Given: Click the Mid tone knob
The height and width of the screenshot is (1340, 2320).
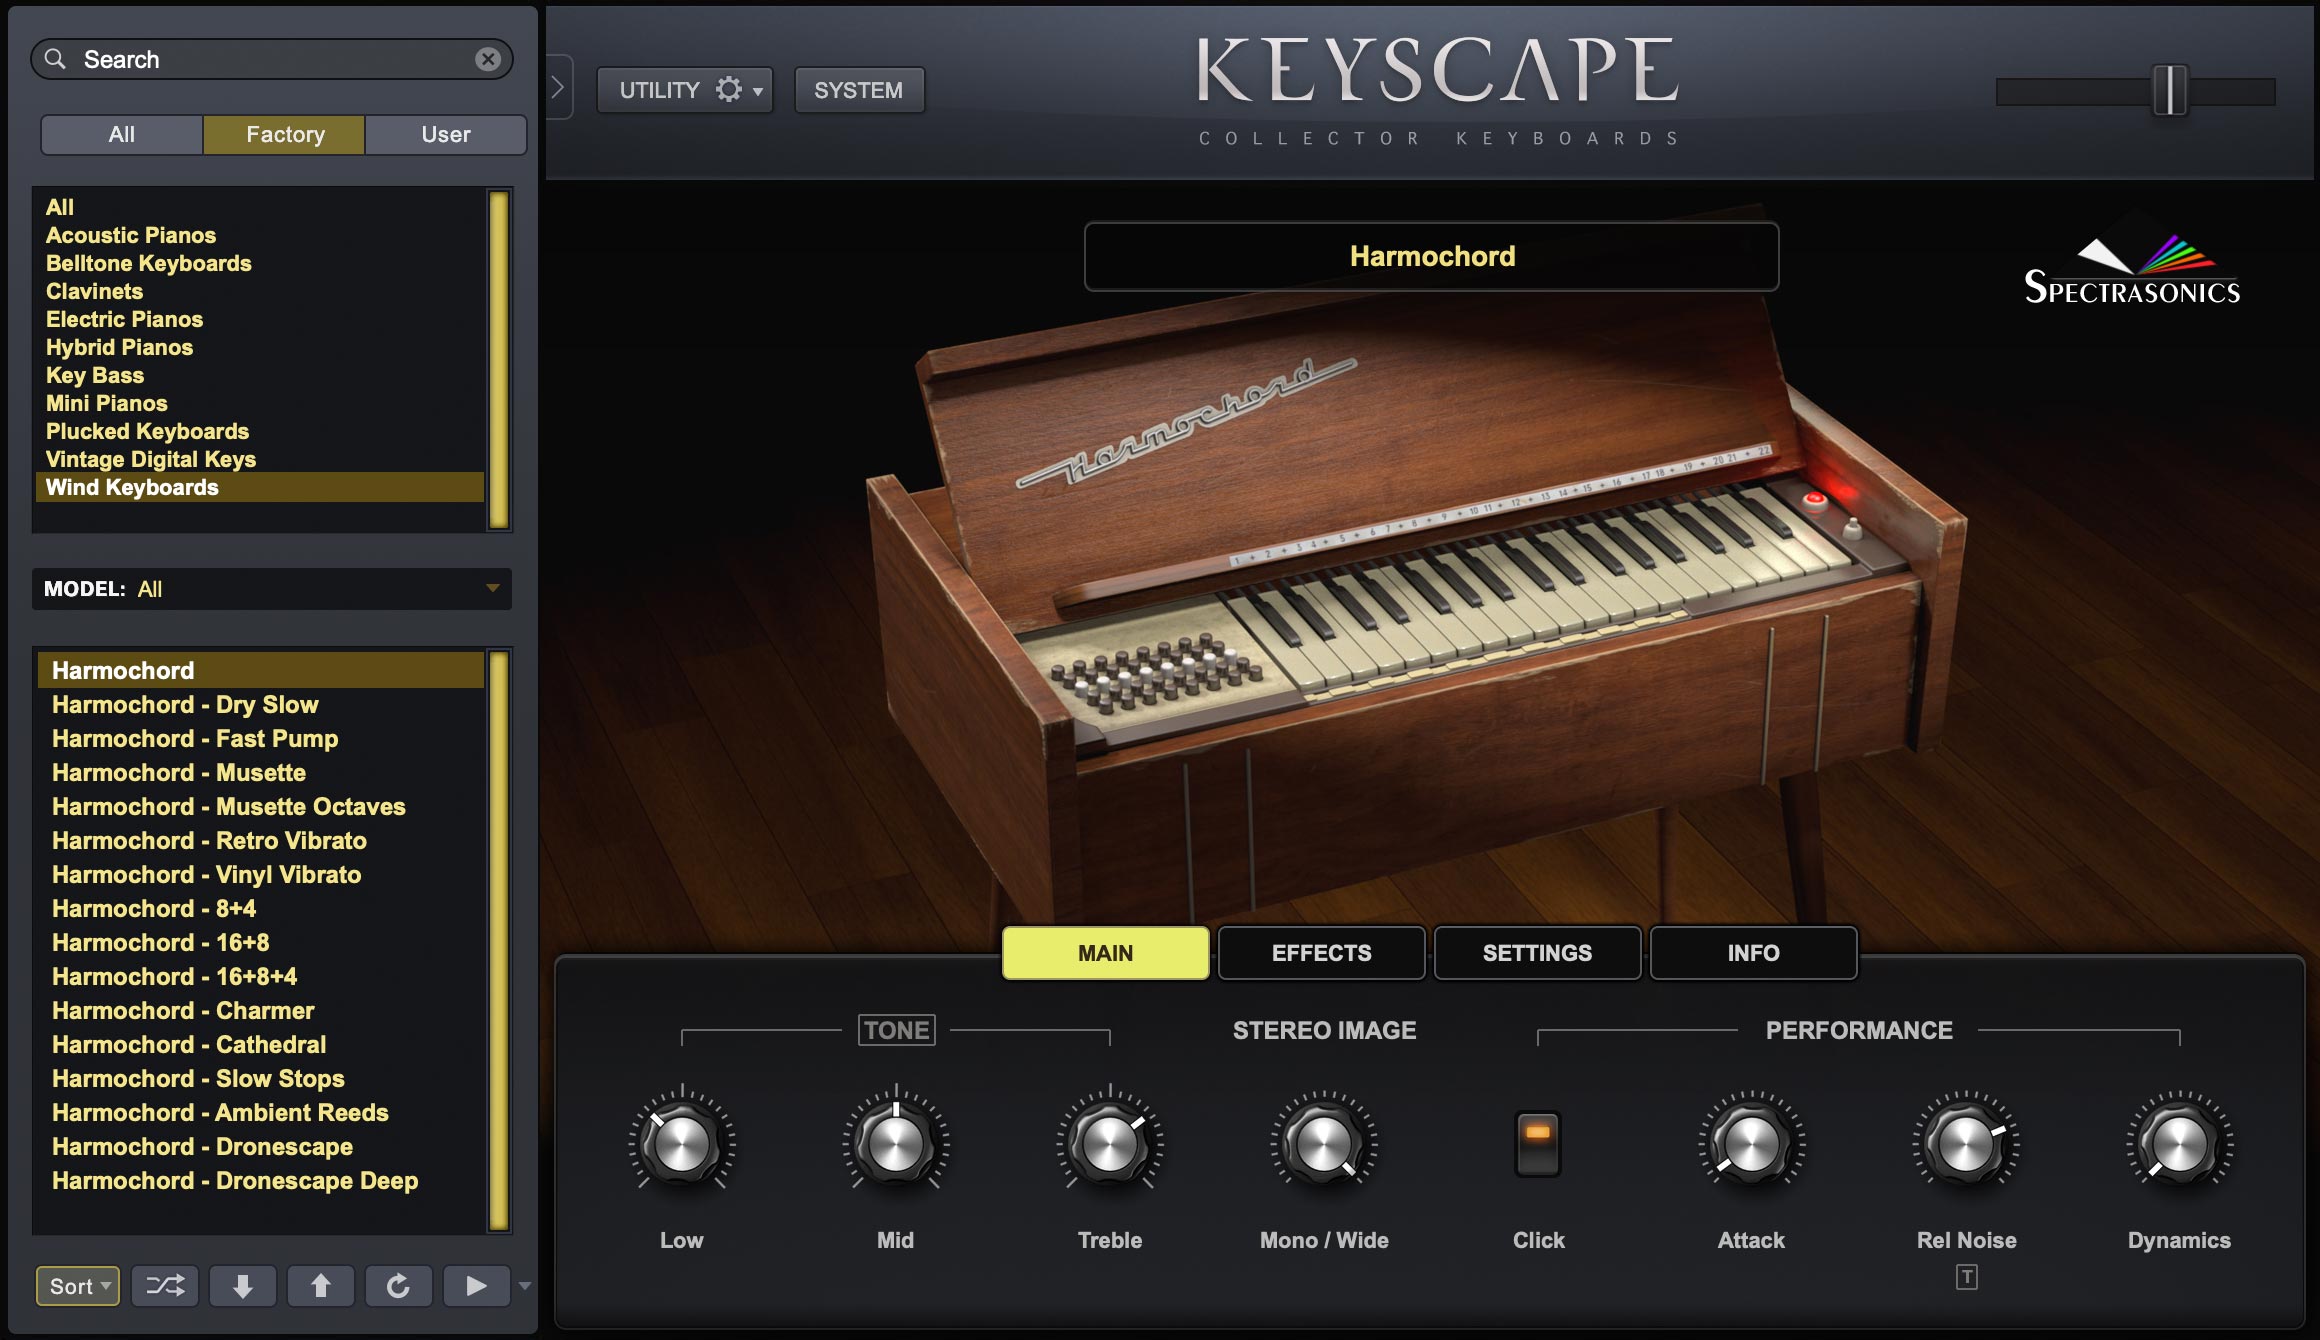Looking at the screenshot, I should (x=896, y=1142).
